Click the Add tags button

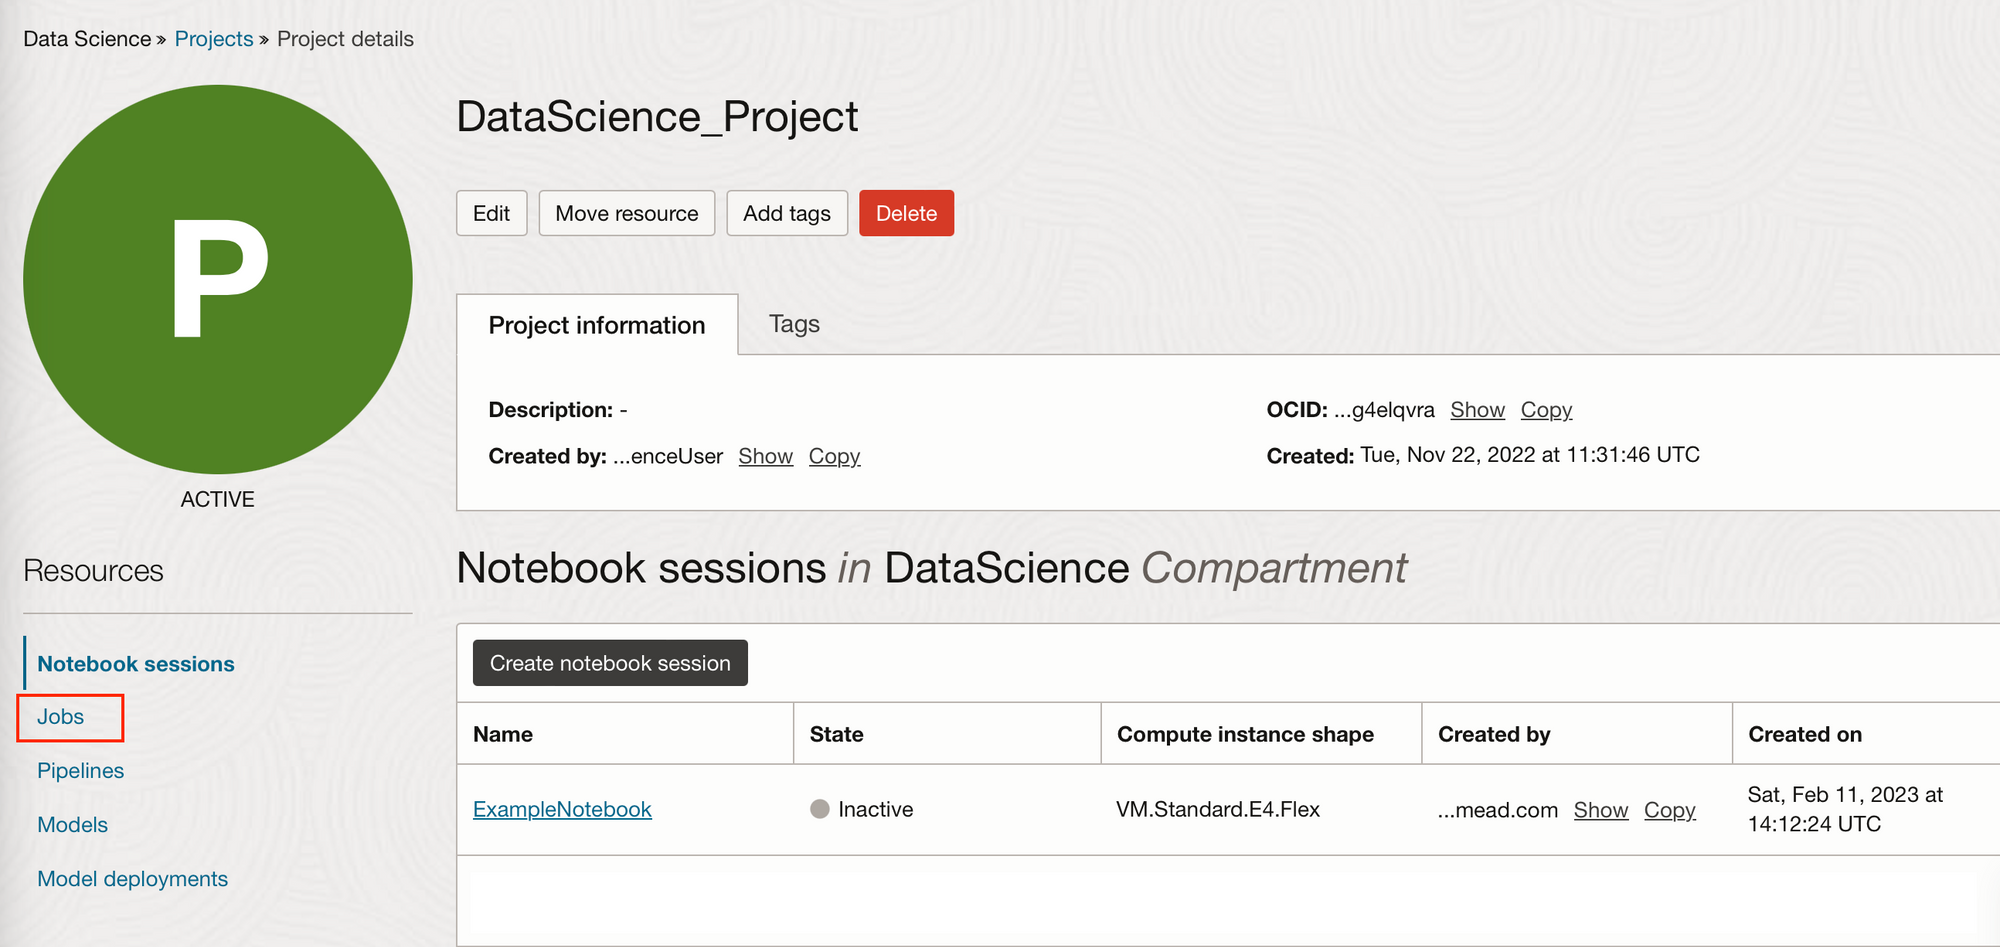[x=787, y=213]
